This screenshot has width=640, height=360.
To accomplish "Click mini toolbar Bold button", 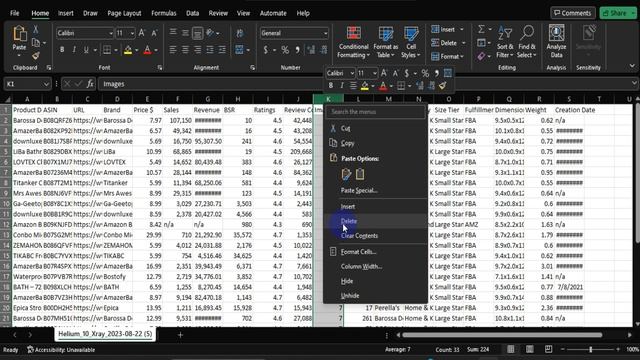I will tap(331, 86).
